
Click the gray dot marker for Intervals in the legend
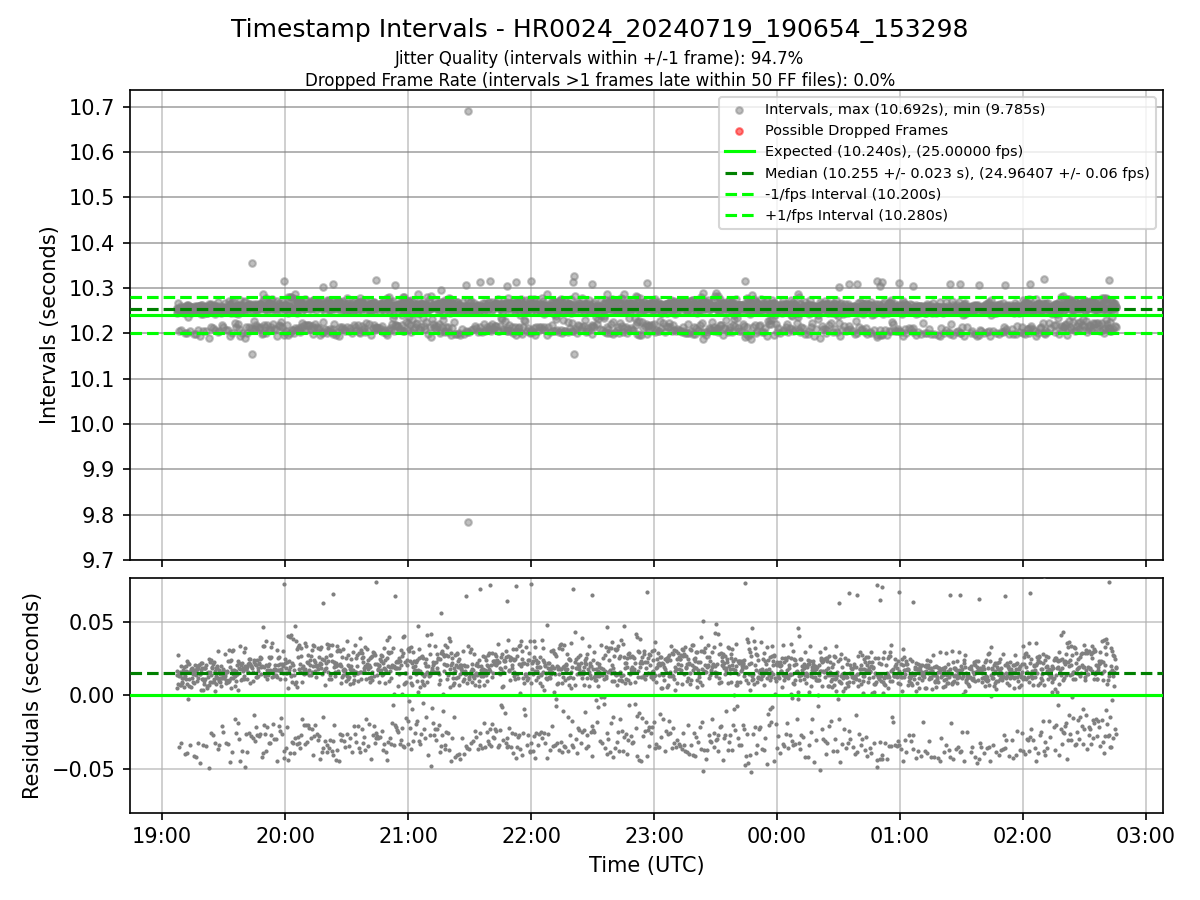click(739, 109)
